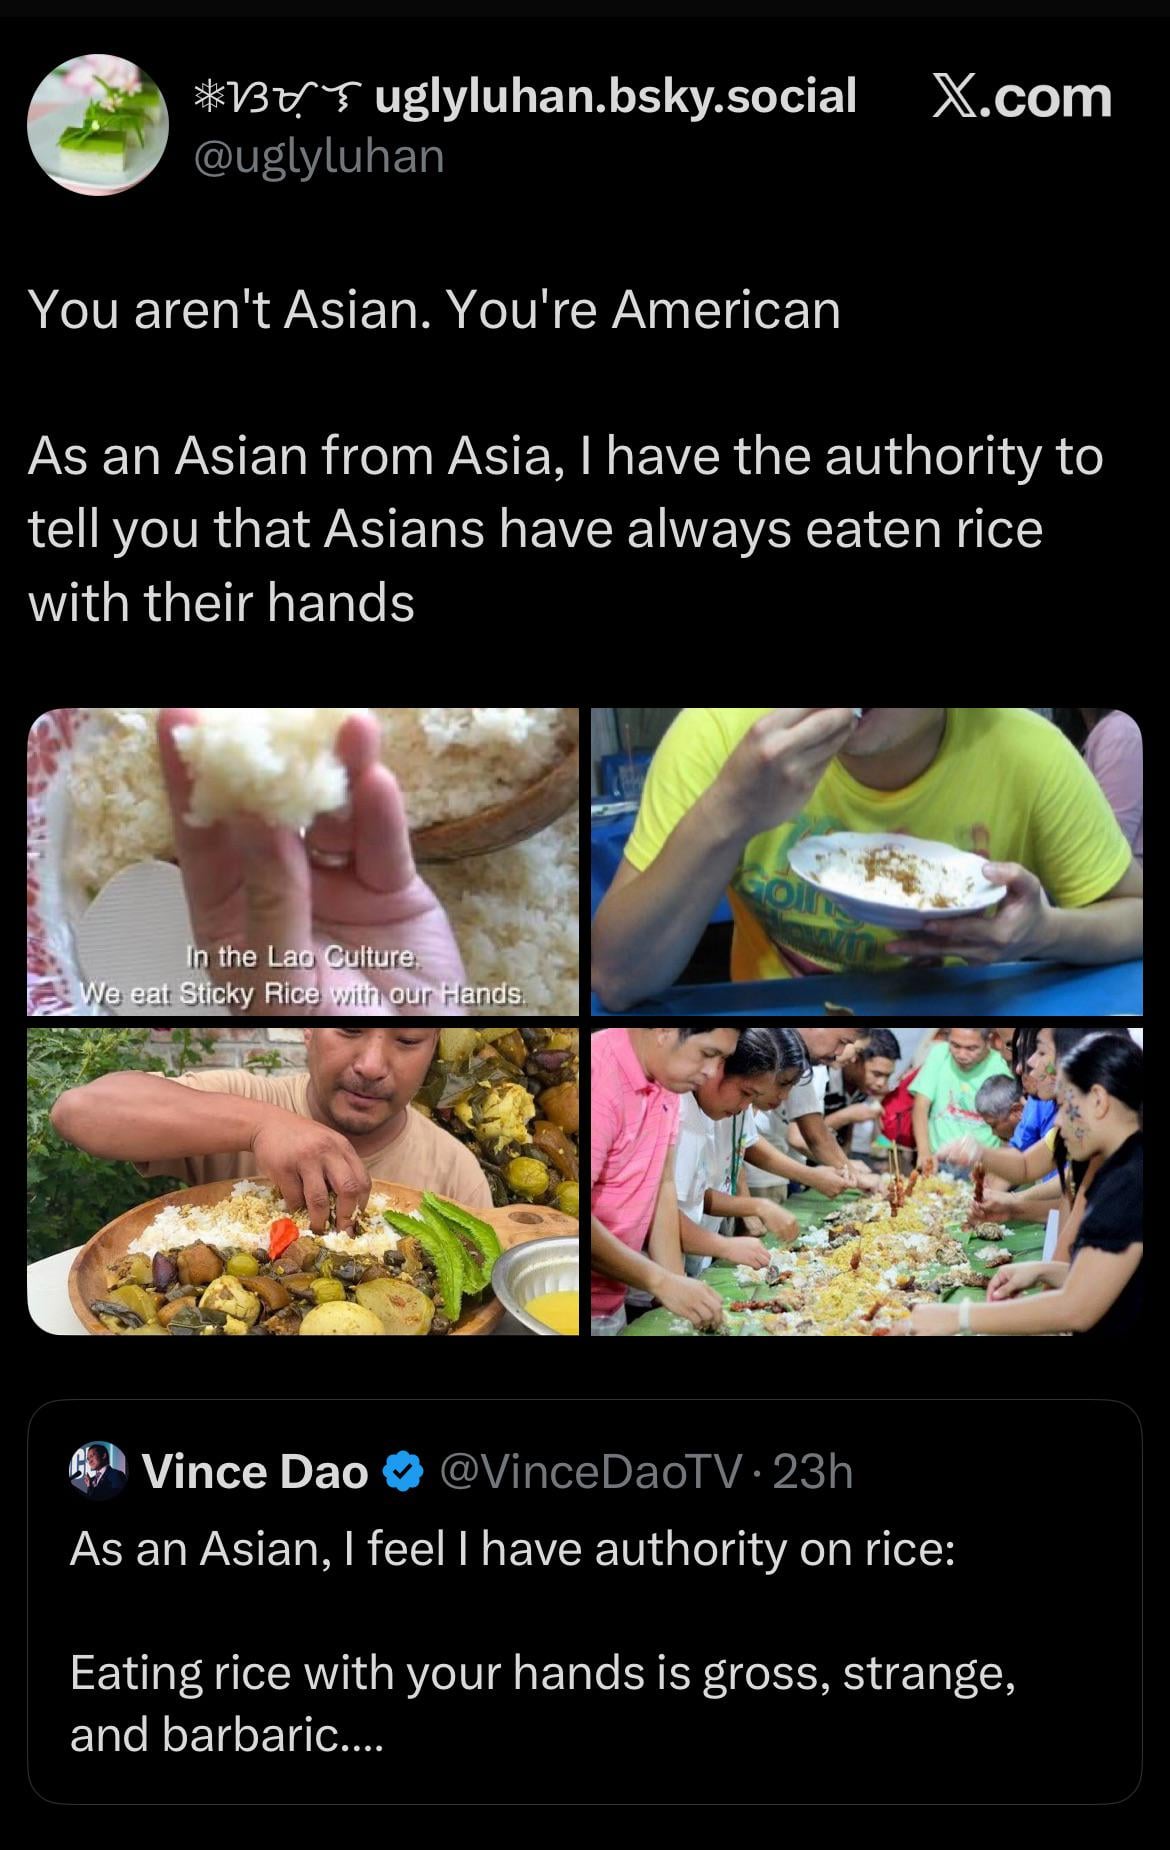Tap the snowflake symbol in the display name
1170x1850 pixels.
click(x=209, y=97)
